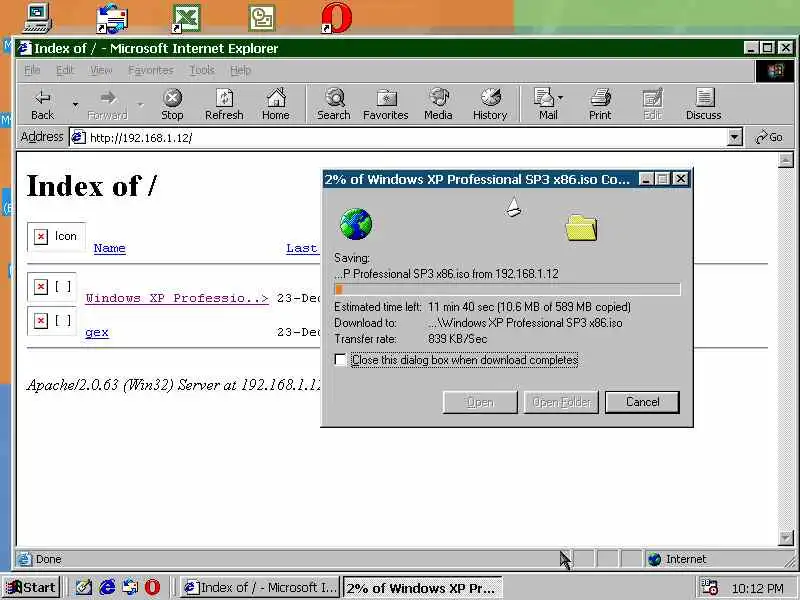Open the Excel desktop shortcut
This screenshot has height=600, width=800.
pos(186,18)
